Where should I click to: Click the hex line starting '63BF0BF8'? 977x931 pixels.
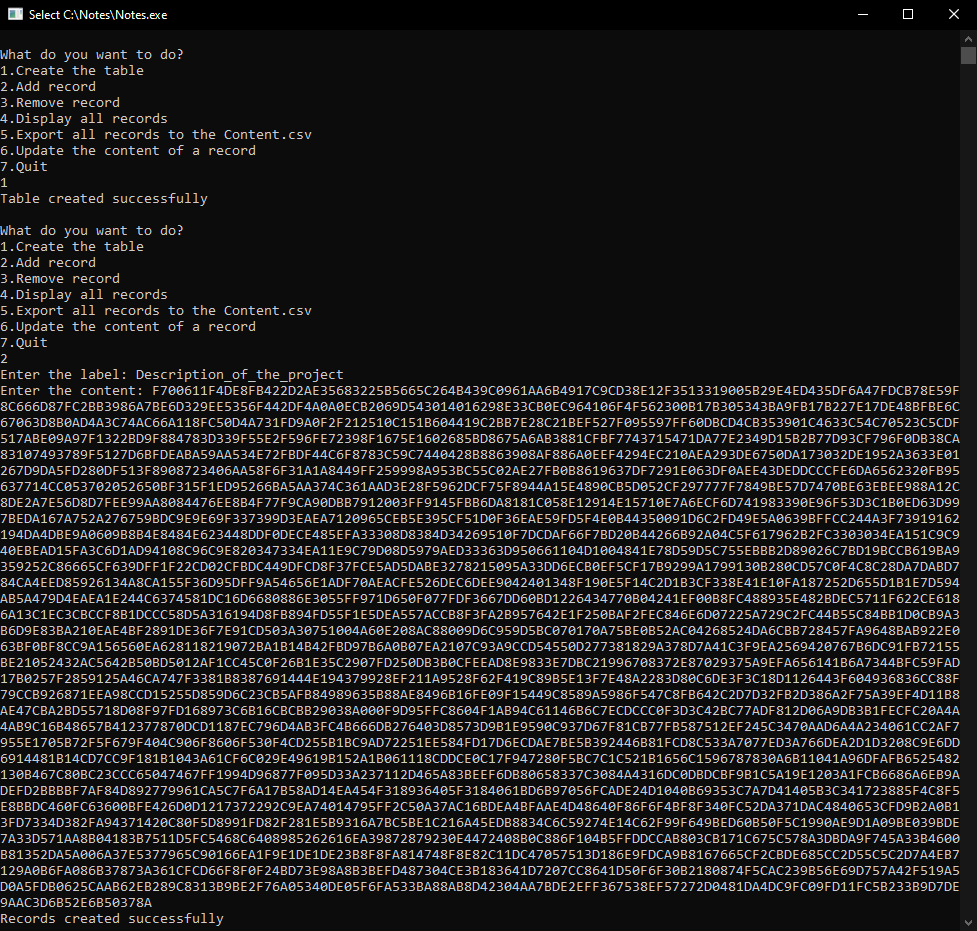click(x=480, y=647)
